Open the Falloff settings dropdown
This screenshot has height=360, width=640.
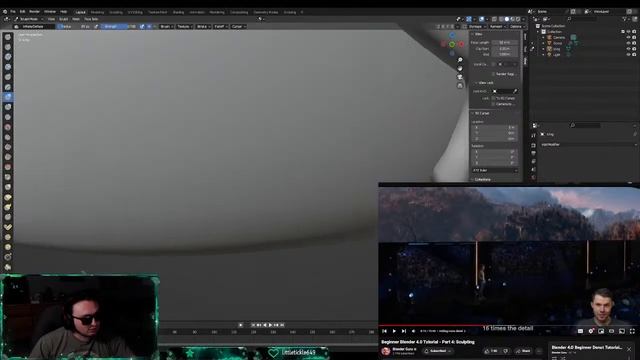point(220,27)
